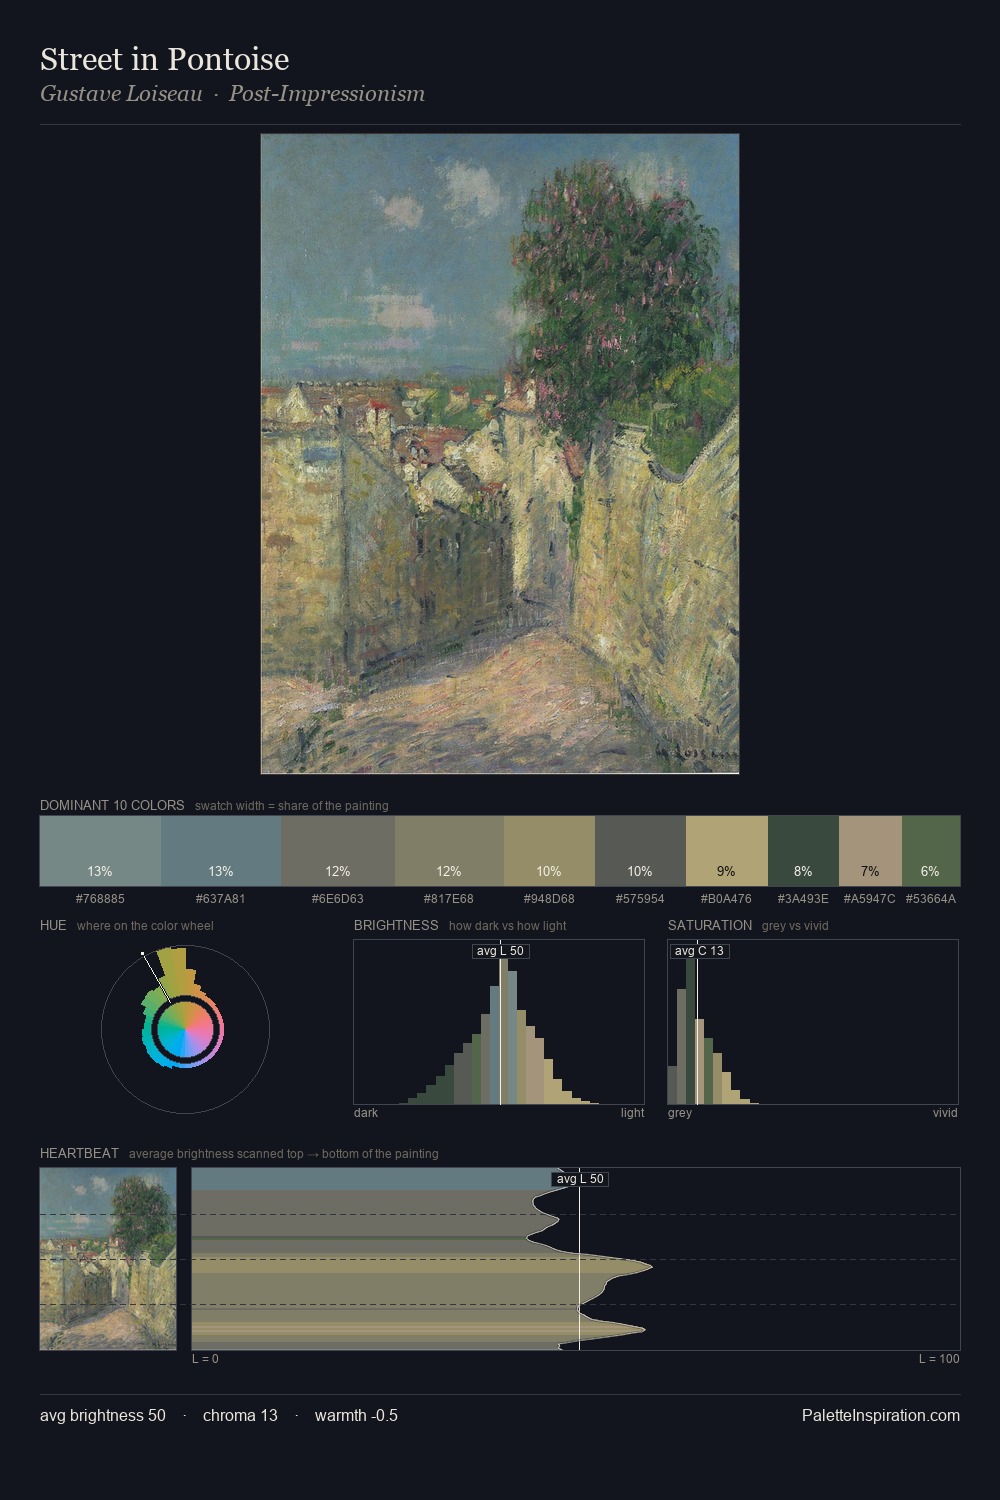The width and height of the screenshot is (1000, 1500).
Task: Choose the #817E68 olive swatch
Action: point(449,851)
